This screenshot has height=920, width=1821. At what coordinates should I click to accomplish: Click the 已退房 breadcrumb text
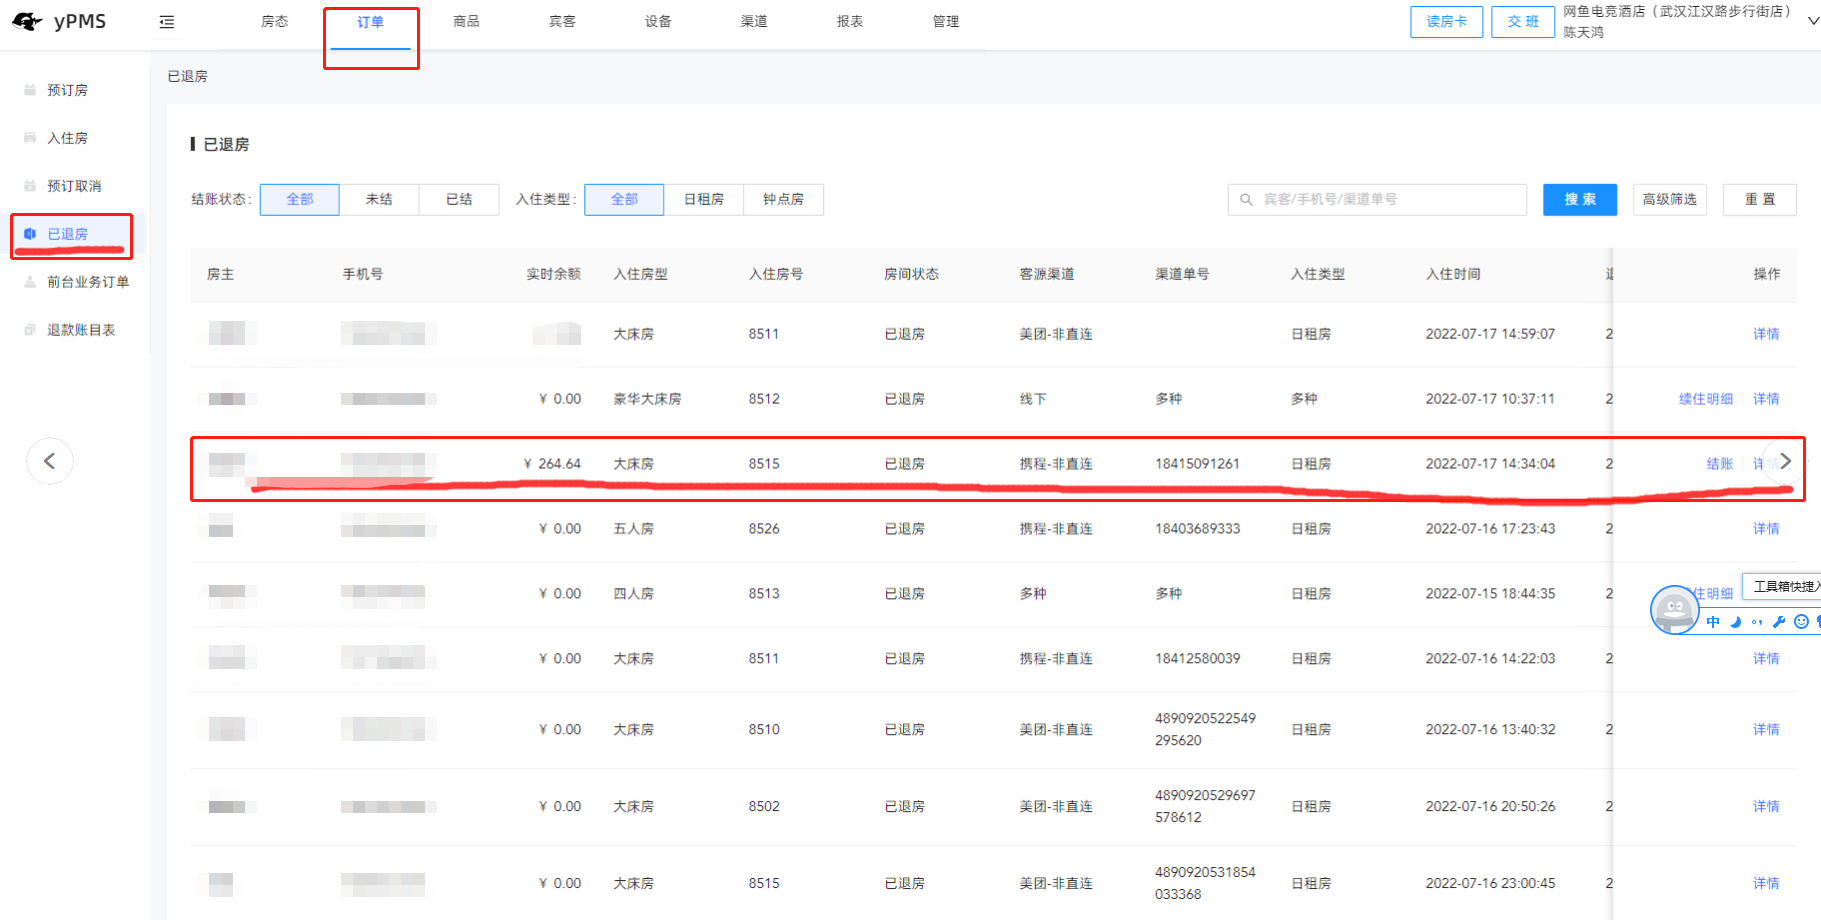click(x=187, y=76)
